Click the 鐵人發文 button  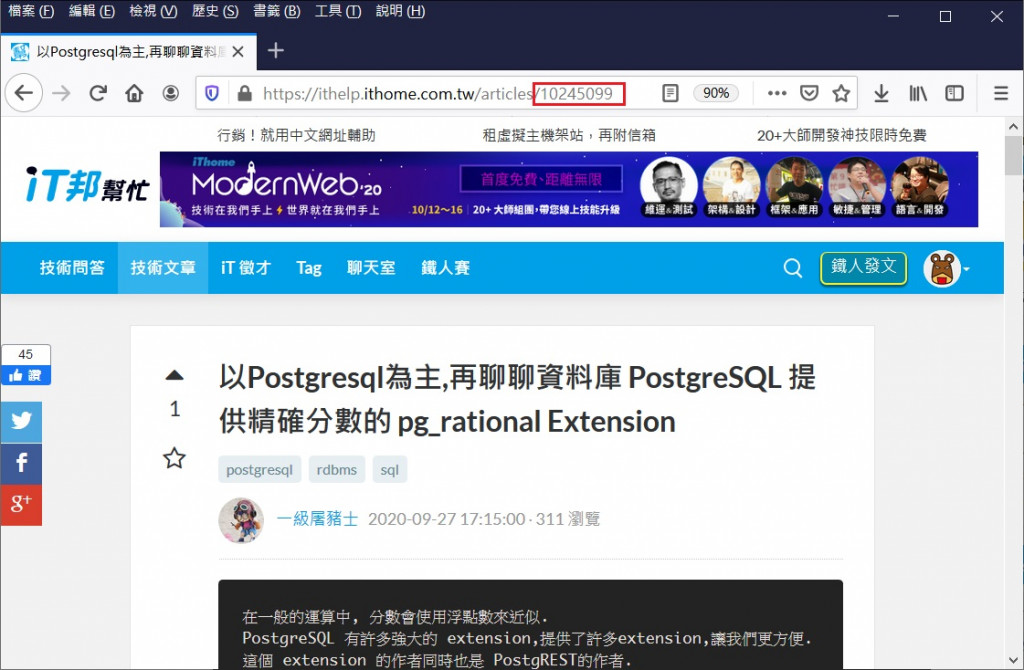(x=863, y=268)
